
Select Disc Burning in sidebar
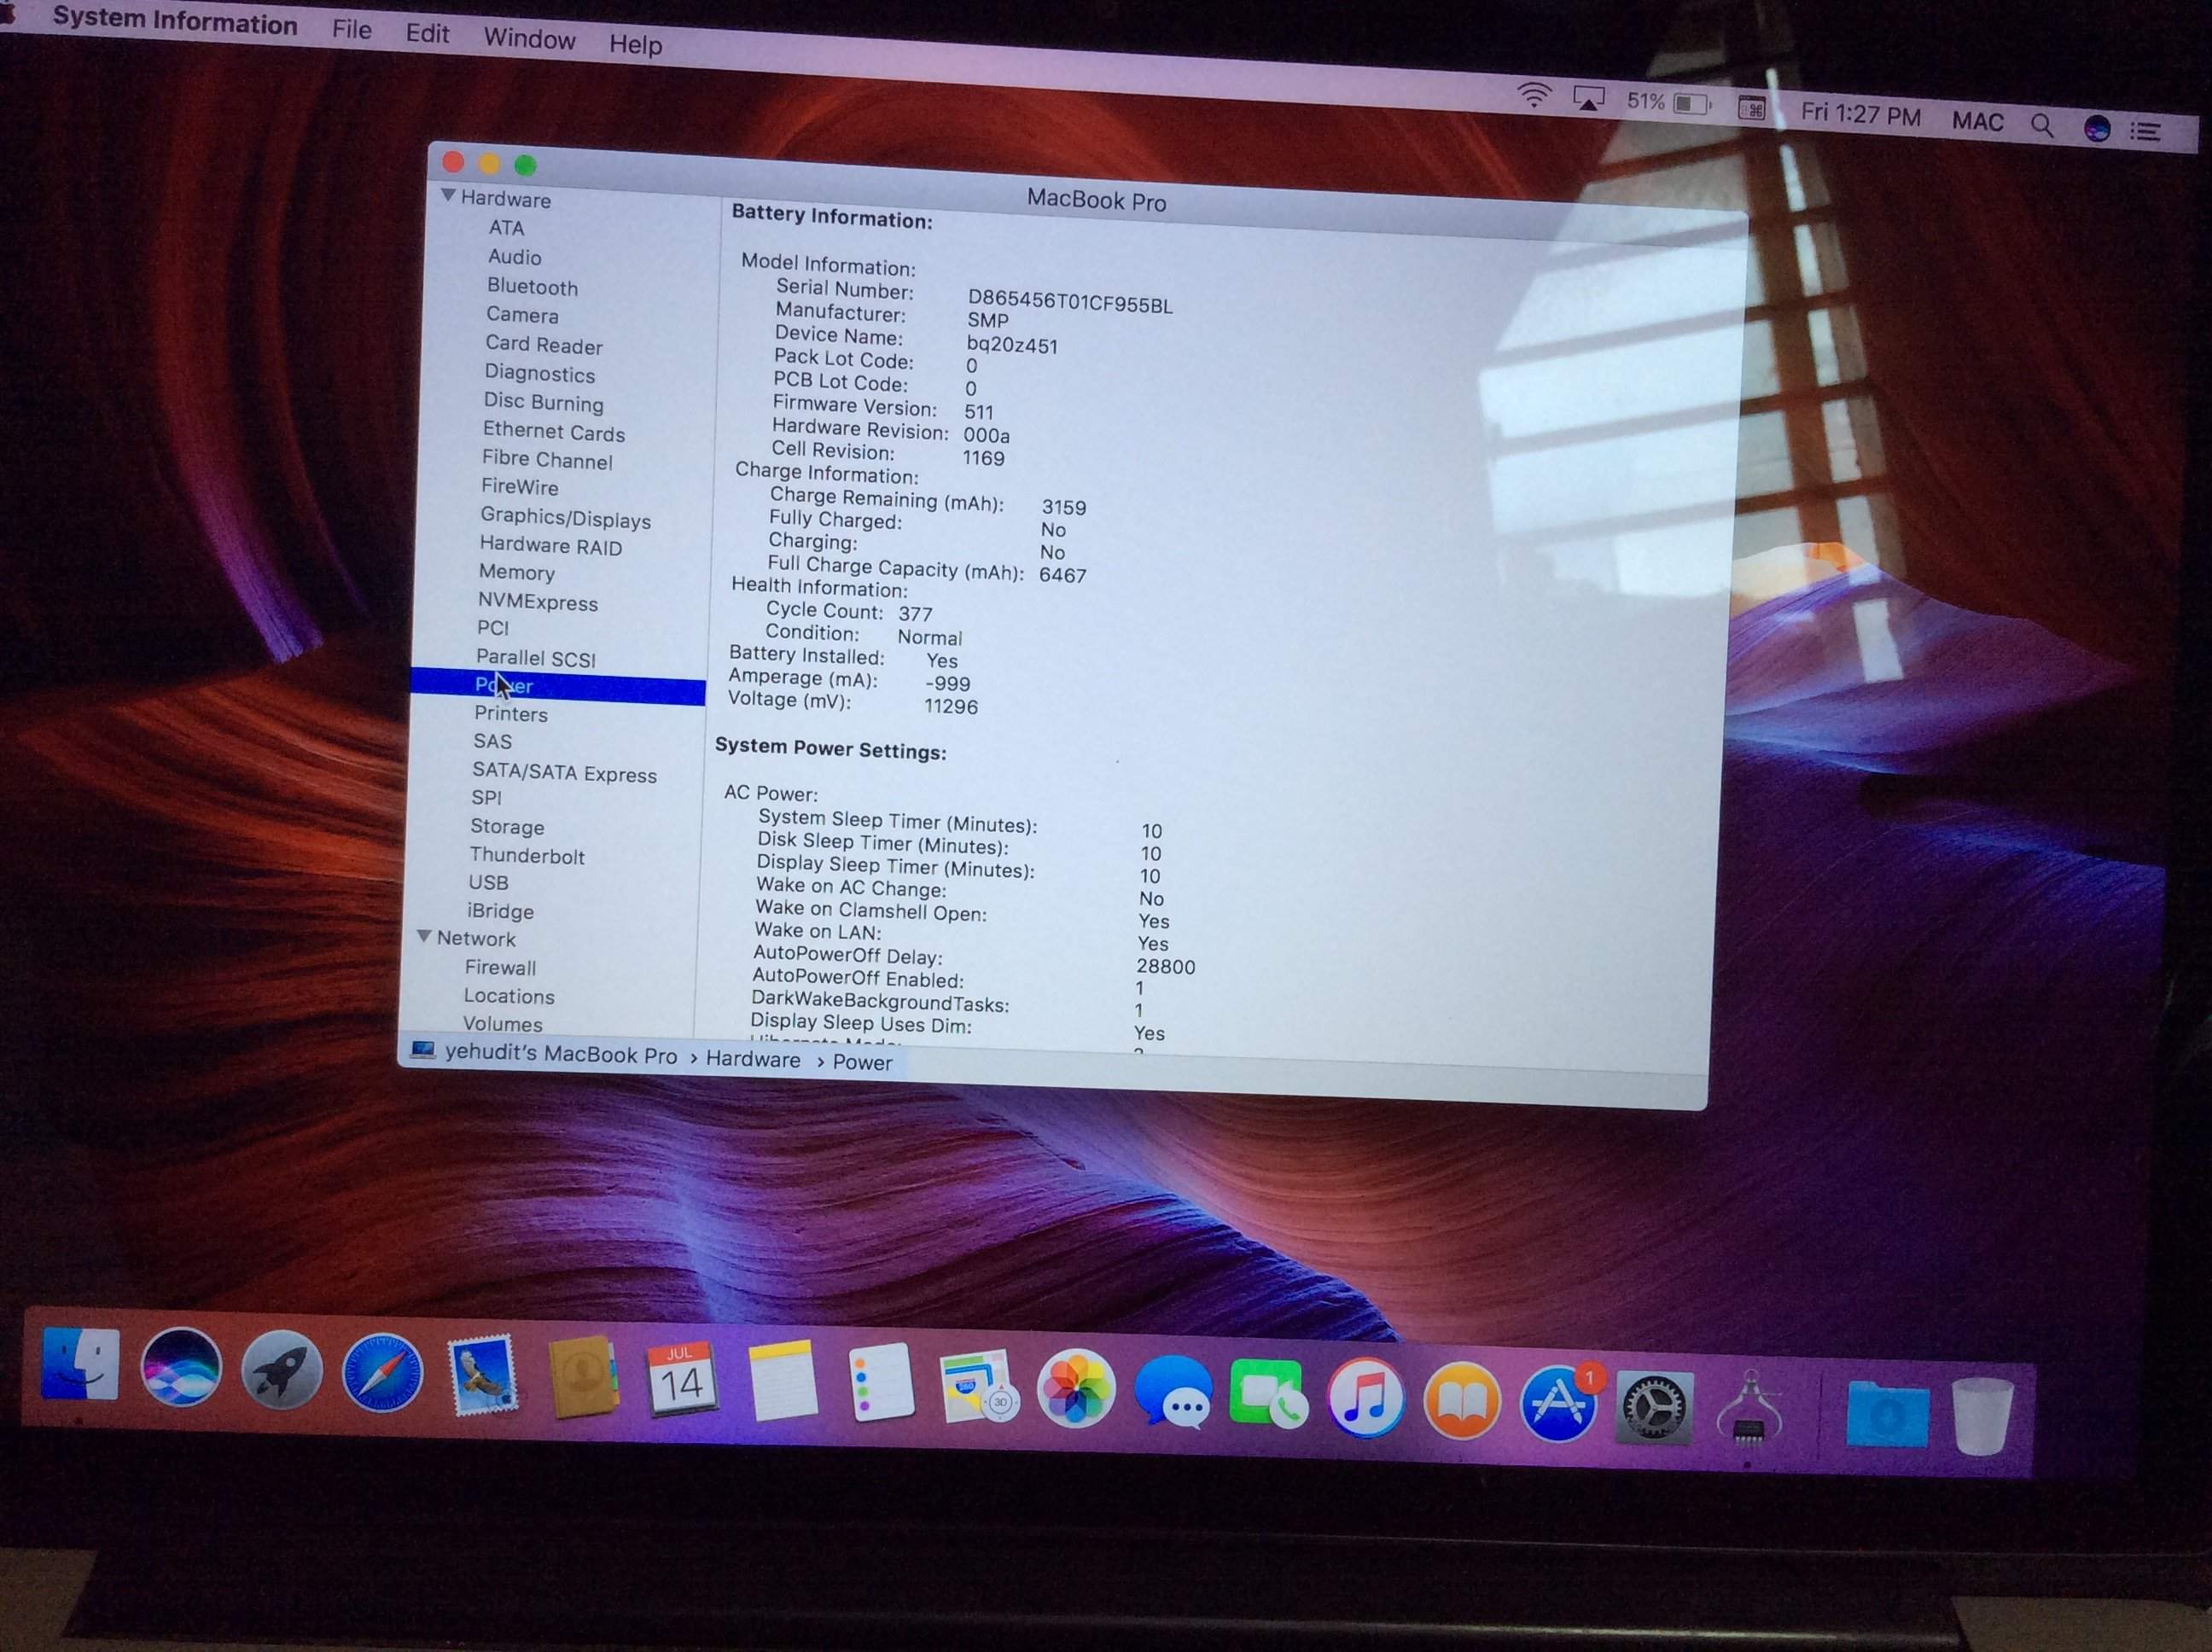543,402
